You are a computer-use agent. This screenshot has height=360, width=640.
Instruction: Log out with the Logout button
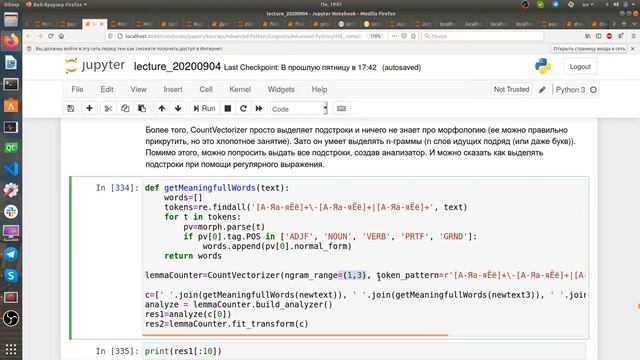click(x=580, y=67)
